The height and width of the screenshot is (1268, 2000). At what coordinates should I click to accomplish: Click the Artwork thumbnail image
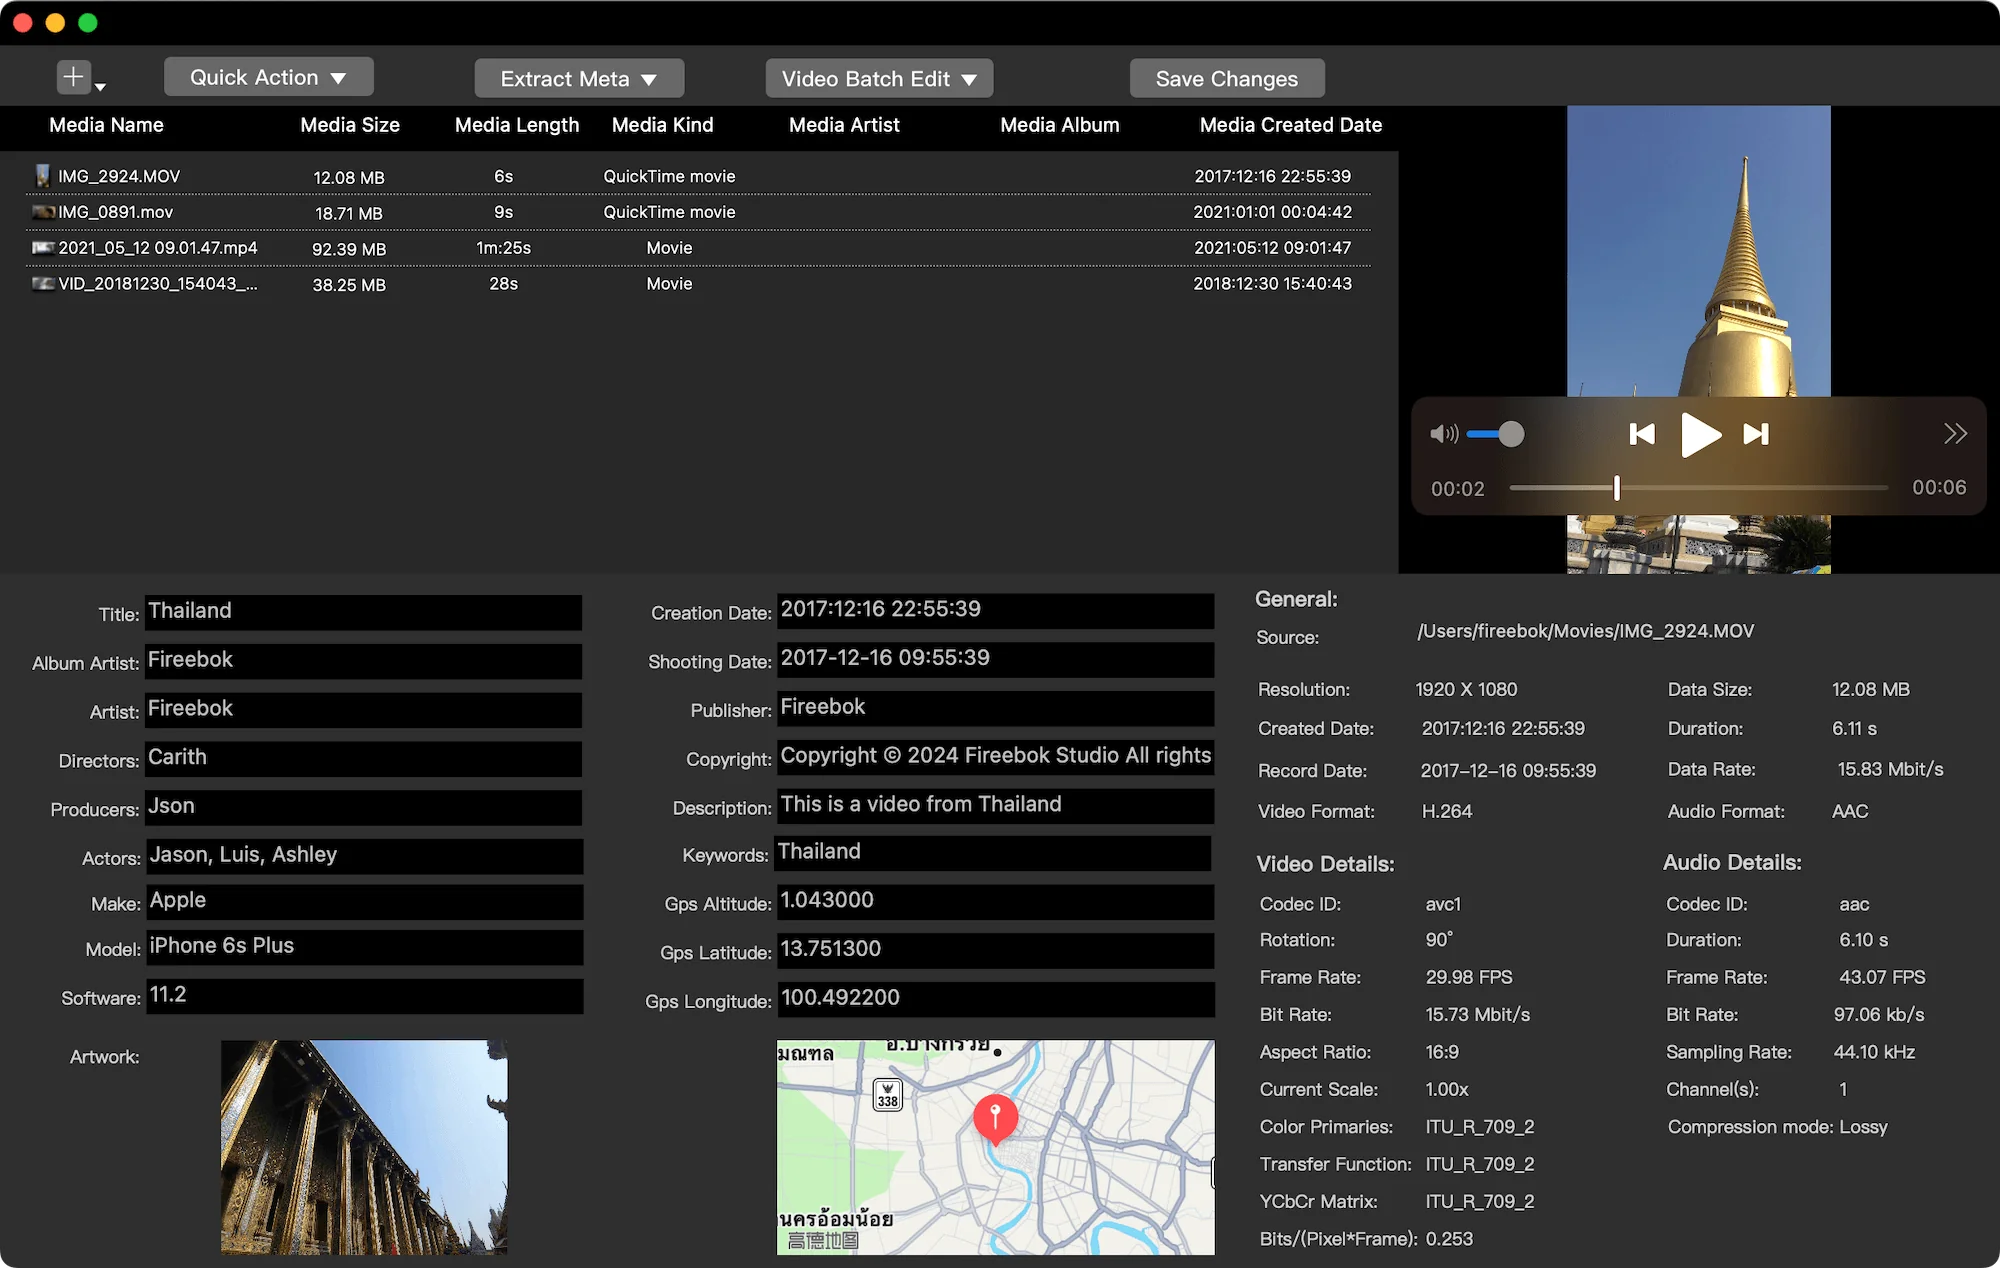(364, 1147)
